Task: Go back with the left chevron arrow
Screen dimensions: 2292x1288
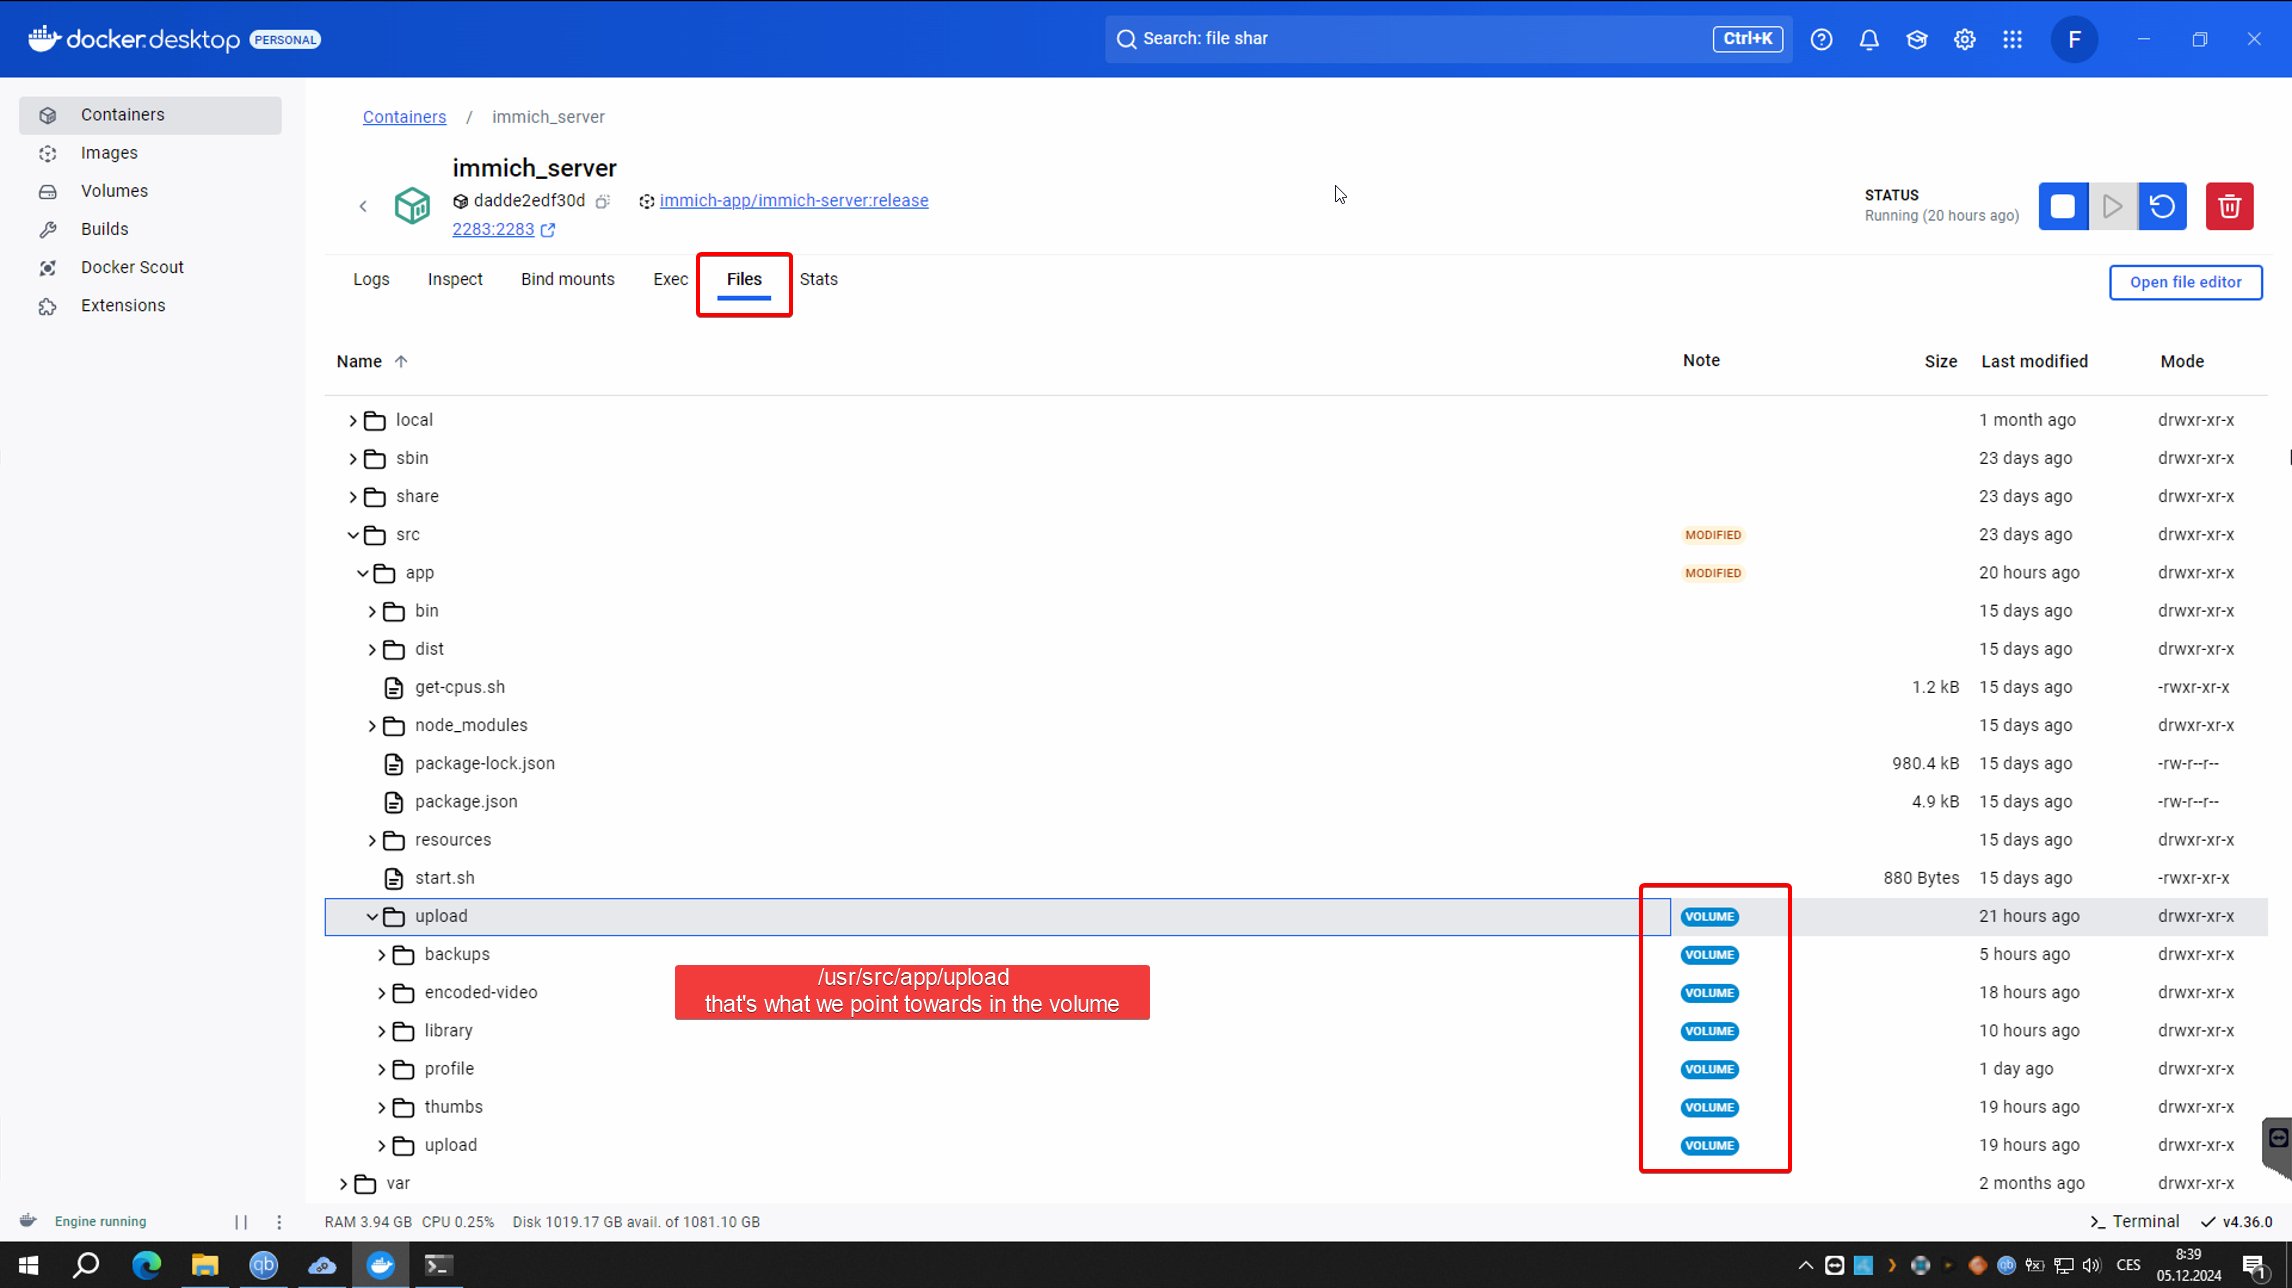Action: point(363,206)
